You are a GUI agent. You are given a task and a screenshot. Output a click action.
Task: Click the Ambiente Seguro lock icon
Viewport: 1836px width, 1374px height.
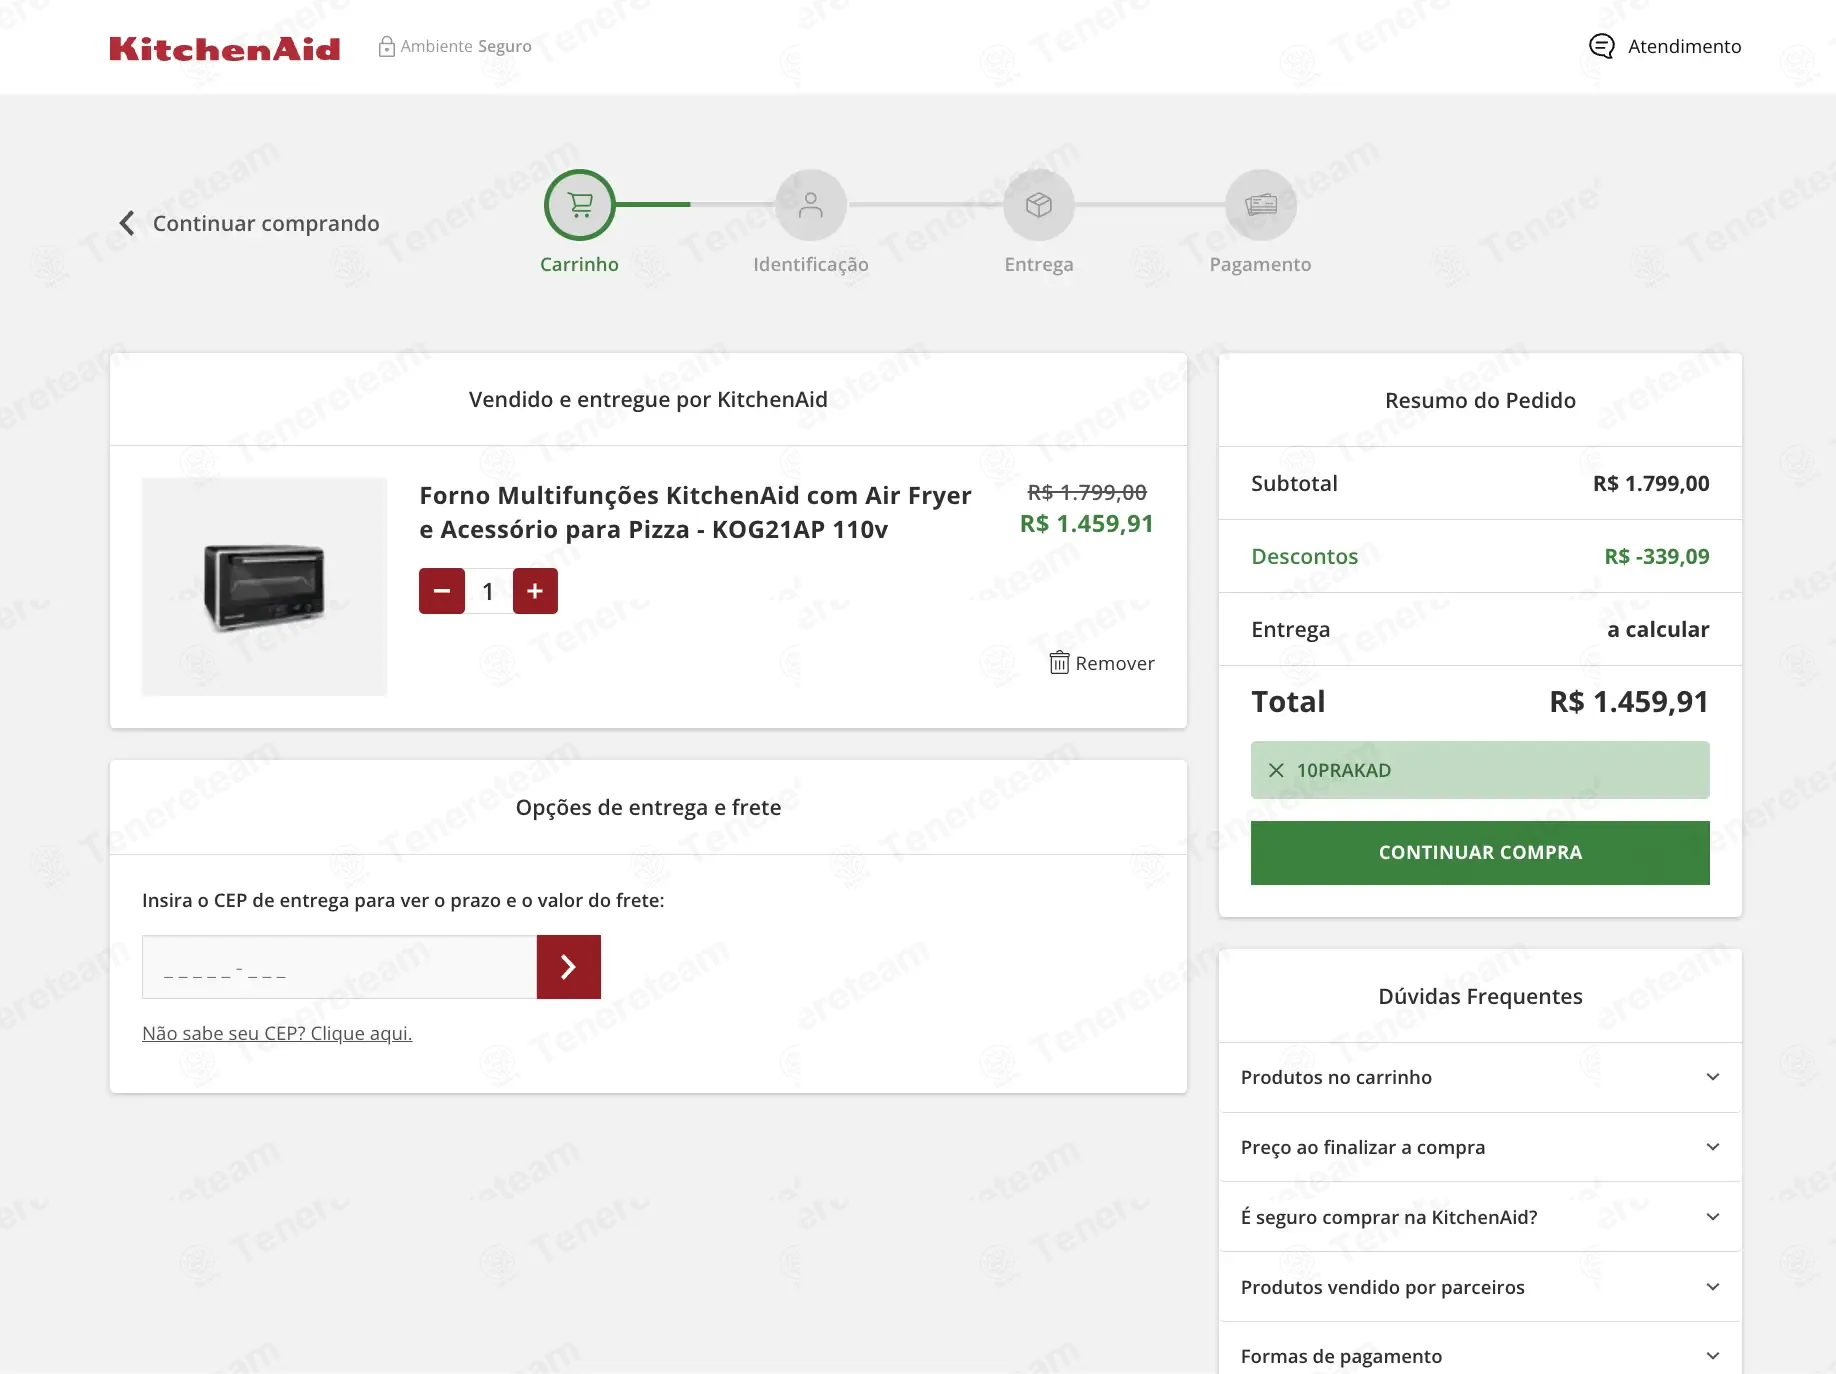click(387, 46)
